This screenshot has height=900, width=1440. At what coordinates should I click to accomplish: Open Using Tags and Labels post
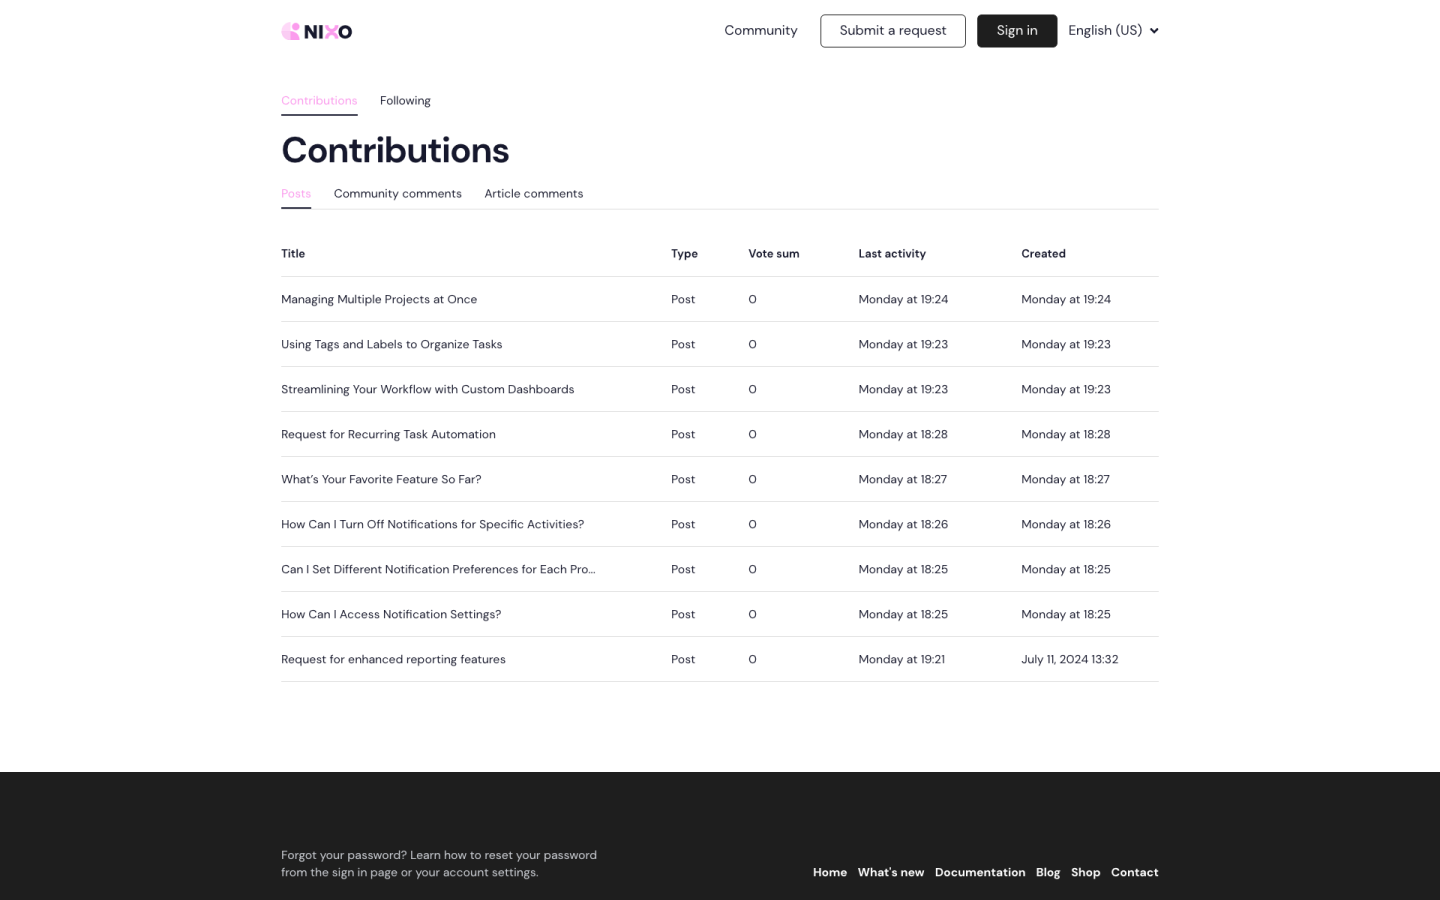[x=391, y=344]
